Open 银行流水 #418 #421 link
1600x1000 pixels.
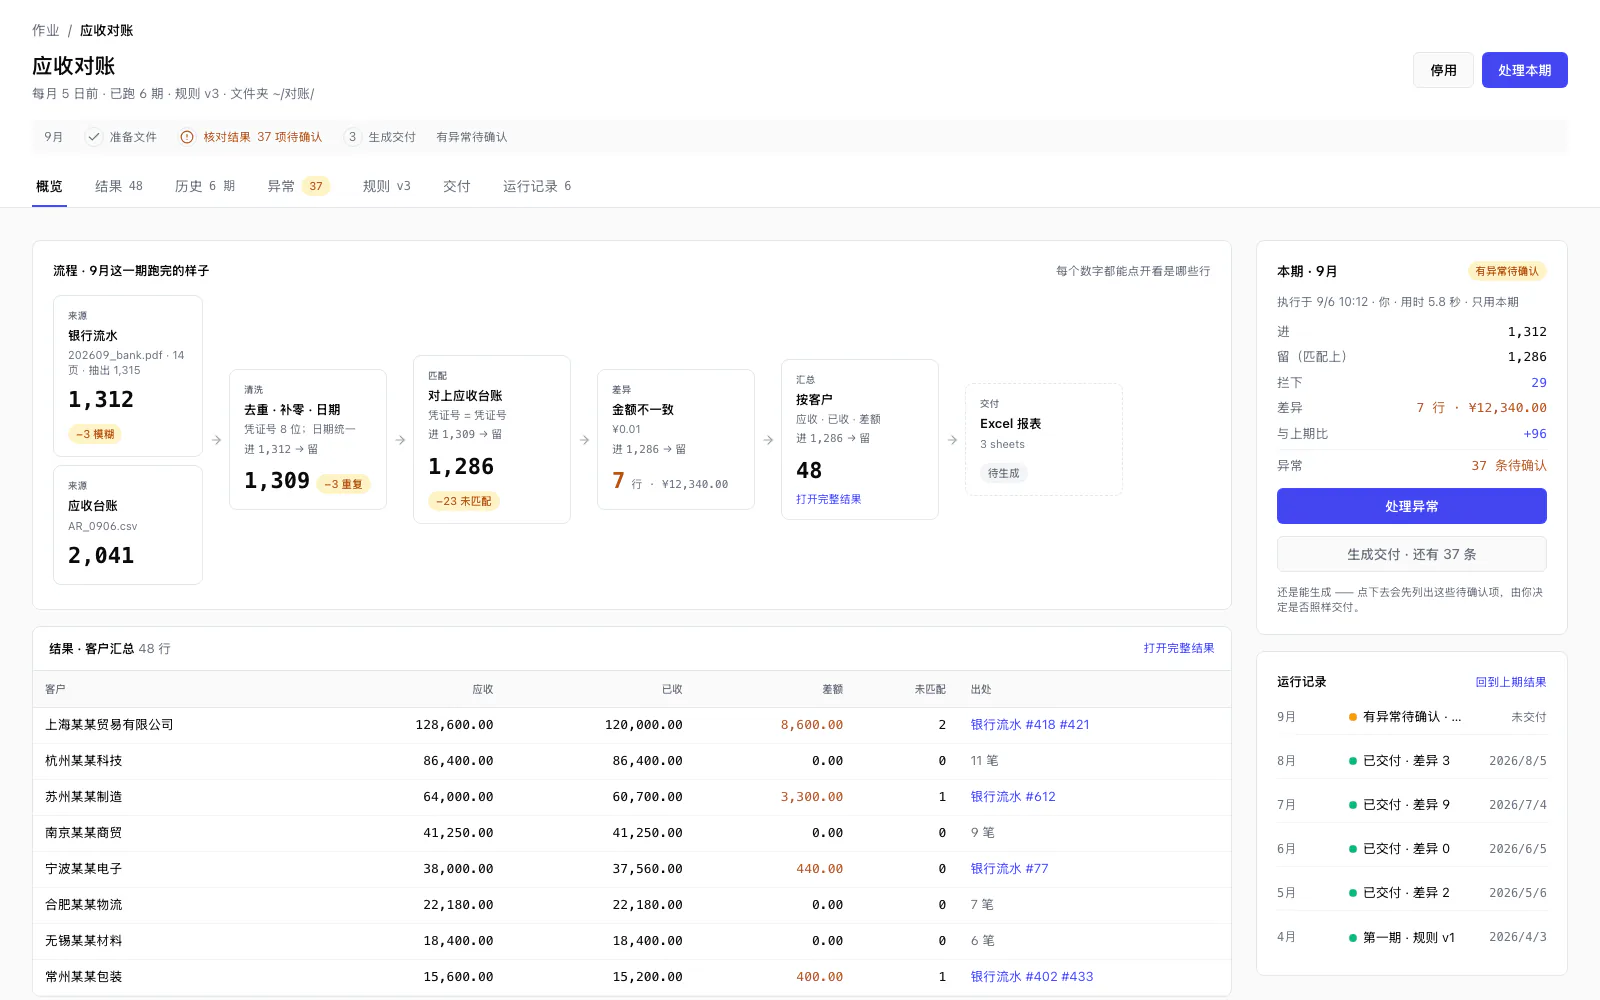pyautogui.click(x=1030, y=725)
